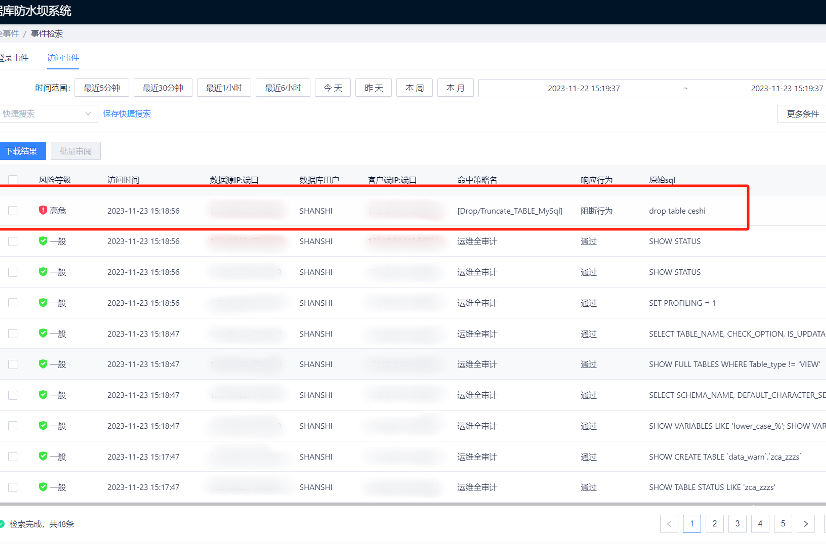Click green shield in SHOW CREATE TABLE row
The width and height of the screenshot is (826, 553).
[x=43, y=456]
